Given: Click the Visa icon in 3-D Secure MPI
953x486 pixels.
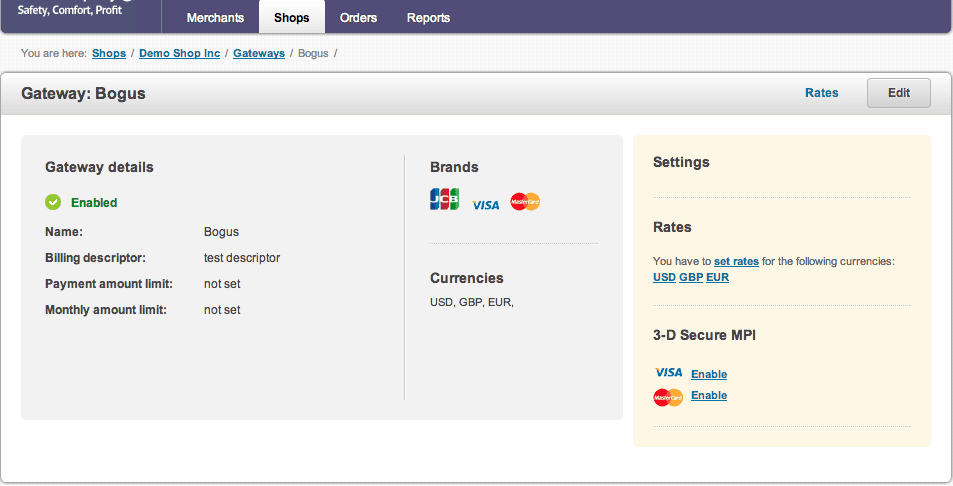Looking at the screenshot, I should [x=668, y=373].
